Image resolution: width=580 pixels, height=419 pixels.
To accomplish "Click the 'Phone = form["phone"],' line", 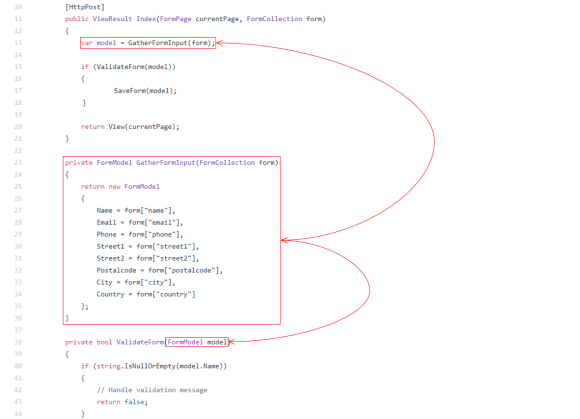I will [140, 234].
